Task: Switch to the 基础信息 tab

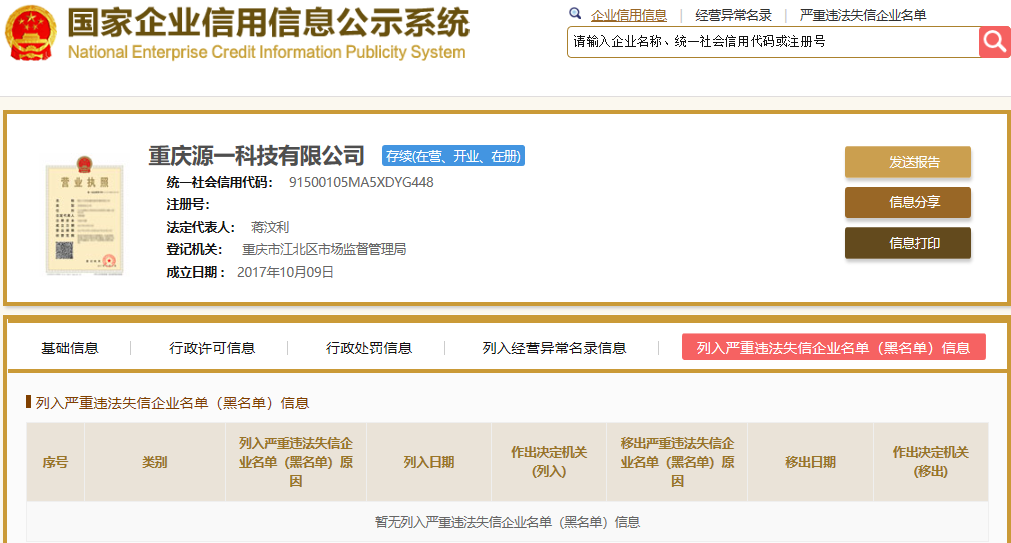Action: point(70,348)
